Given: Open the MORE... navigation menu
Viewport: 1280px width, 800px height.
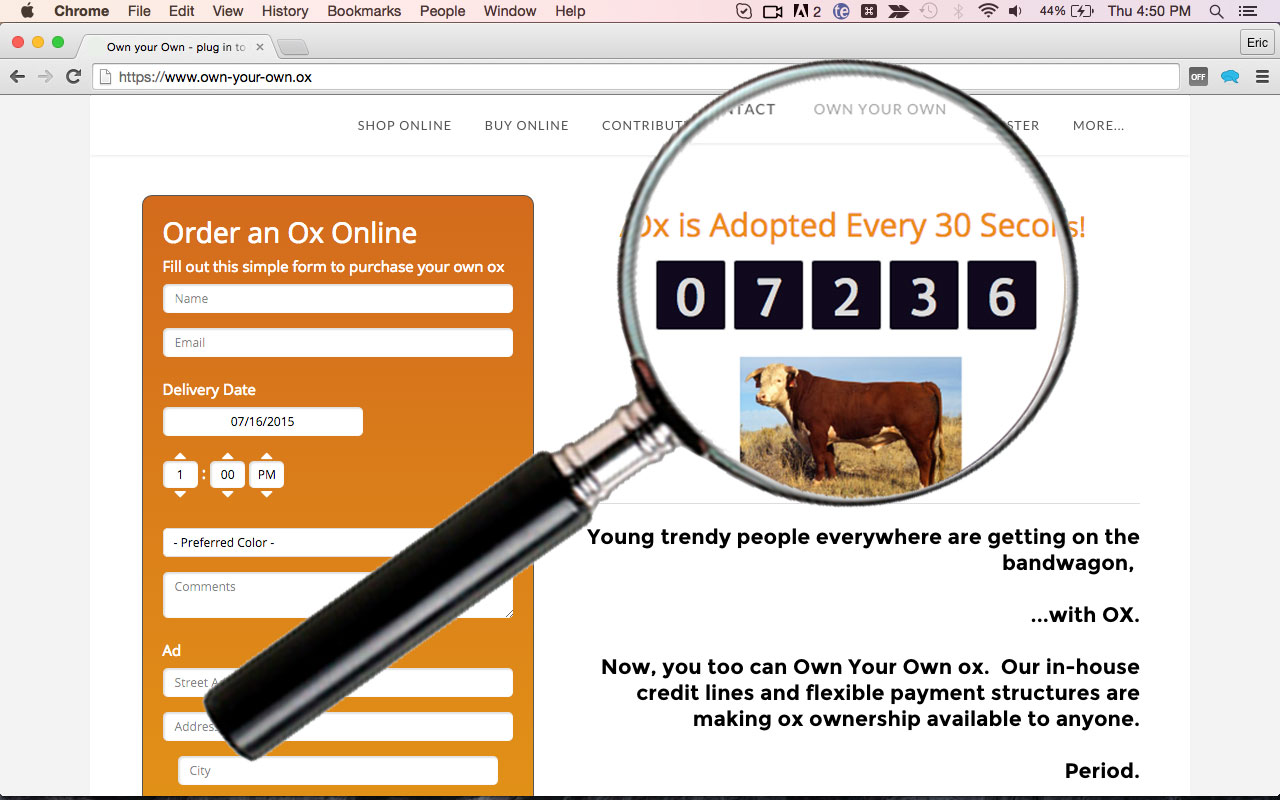Looking at the screenshot, I should [x=1098, y=125].
